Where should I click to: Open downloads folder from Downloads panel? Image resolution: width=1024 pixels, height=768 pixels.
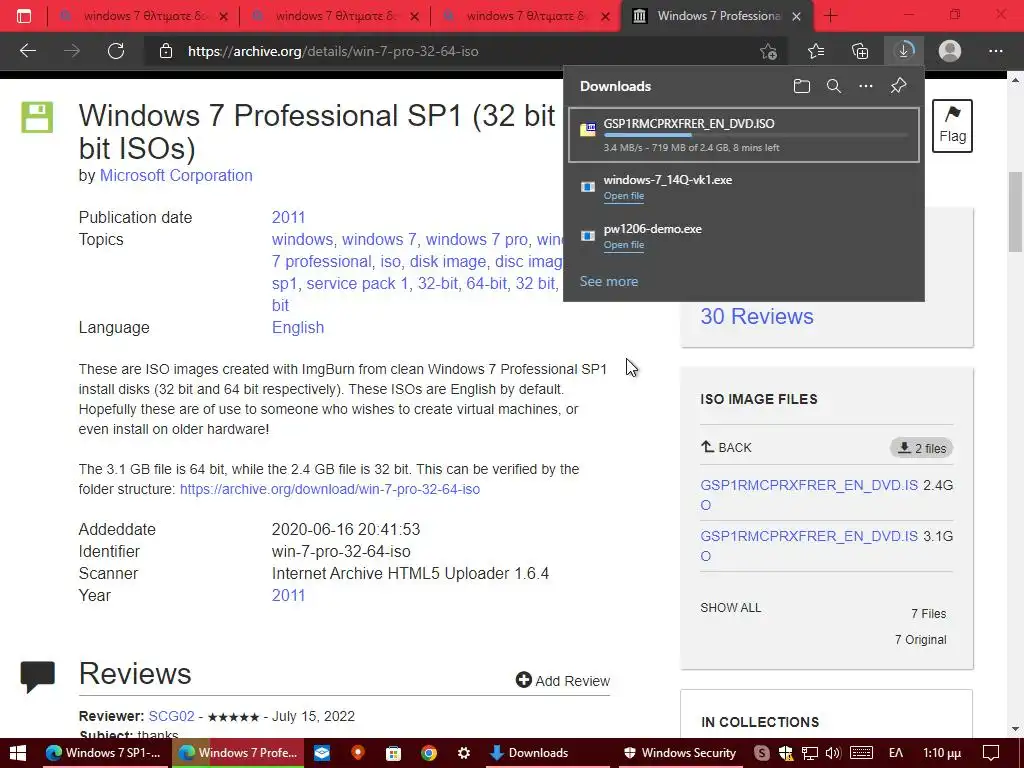[801, 86]
